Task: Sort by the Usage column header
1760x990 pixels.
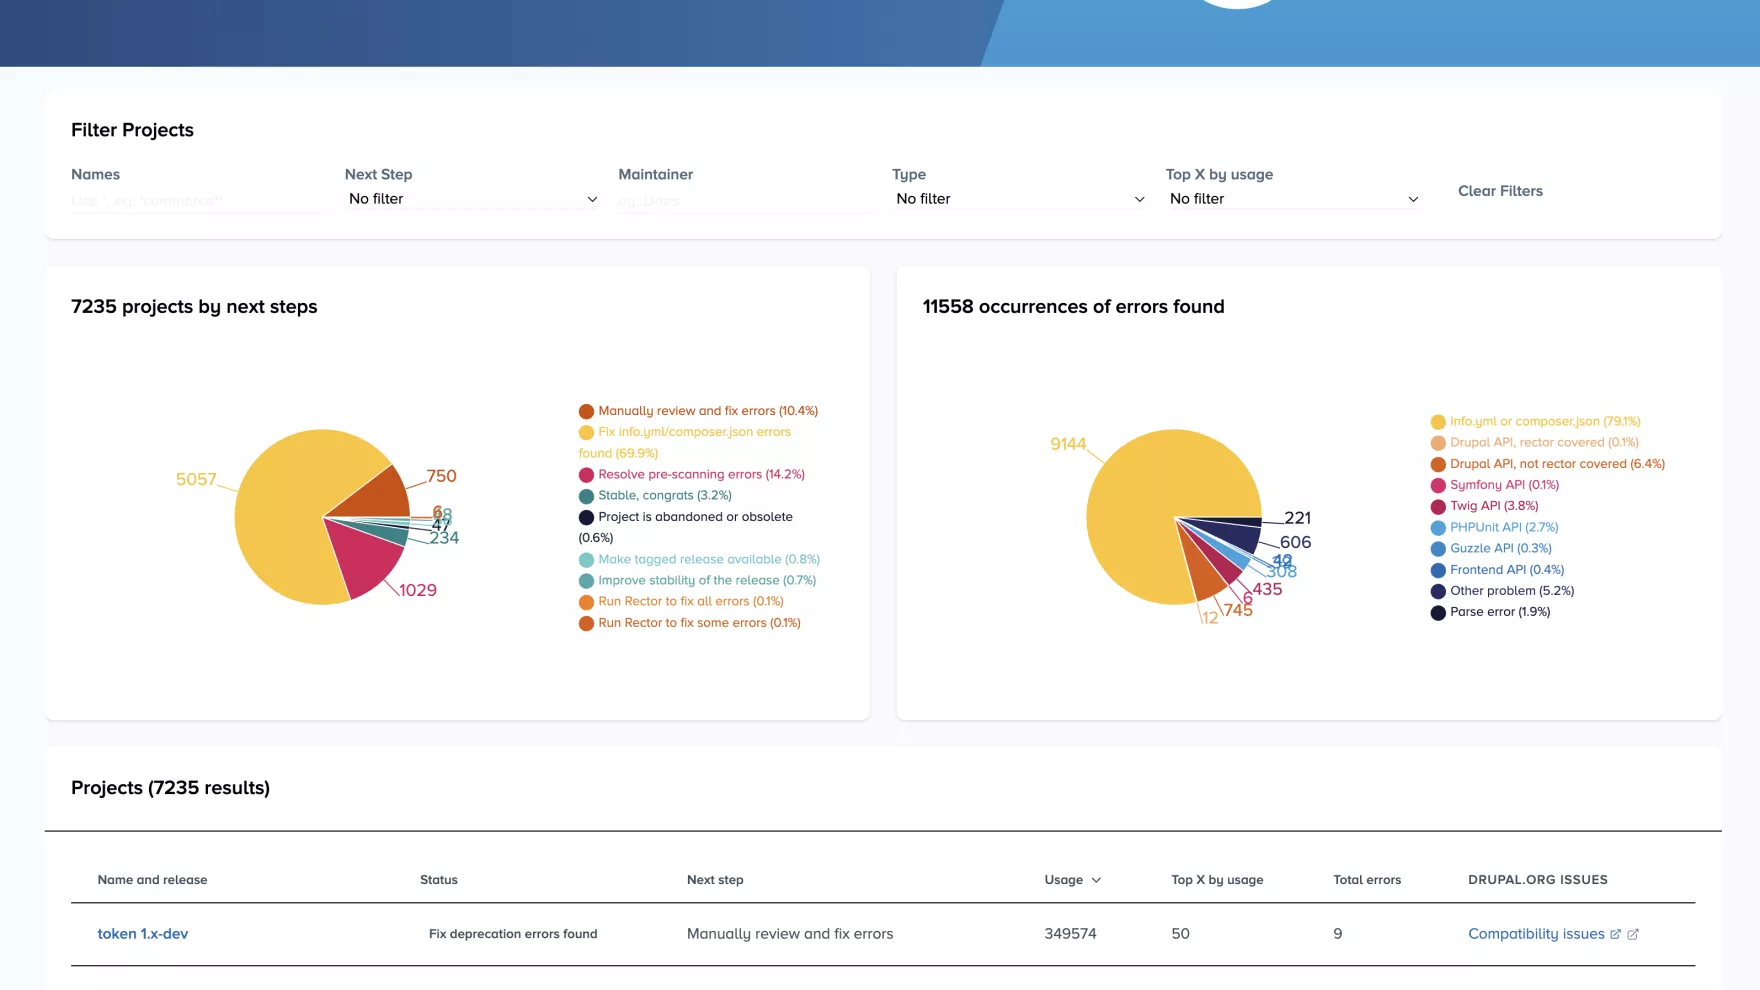Action: point(1064,880)
